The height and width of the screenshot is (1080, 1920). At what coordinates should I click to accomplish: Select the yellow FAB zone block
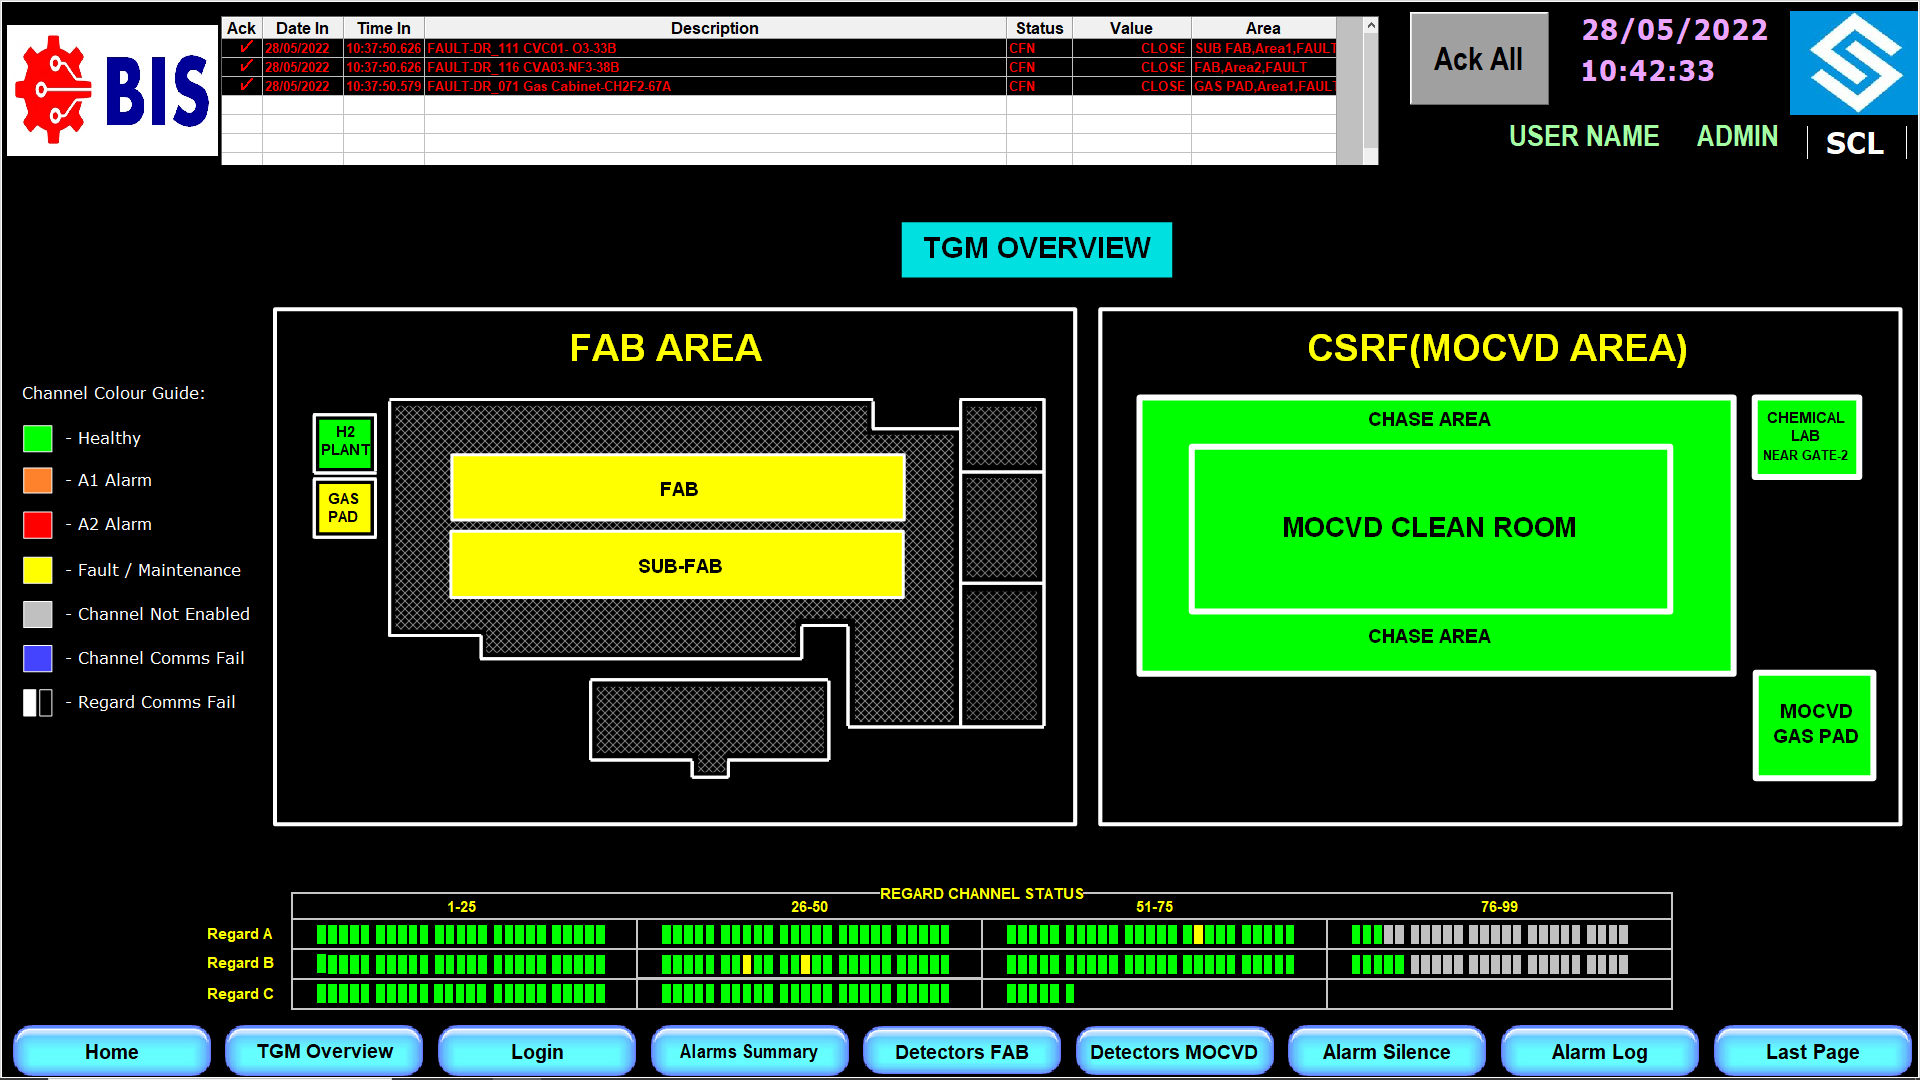point(678,488)
